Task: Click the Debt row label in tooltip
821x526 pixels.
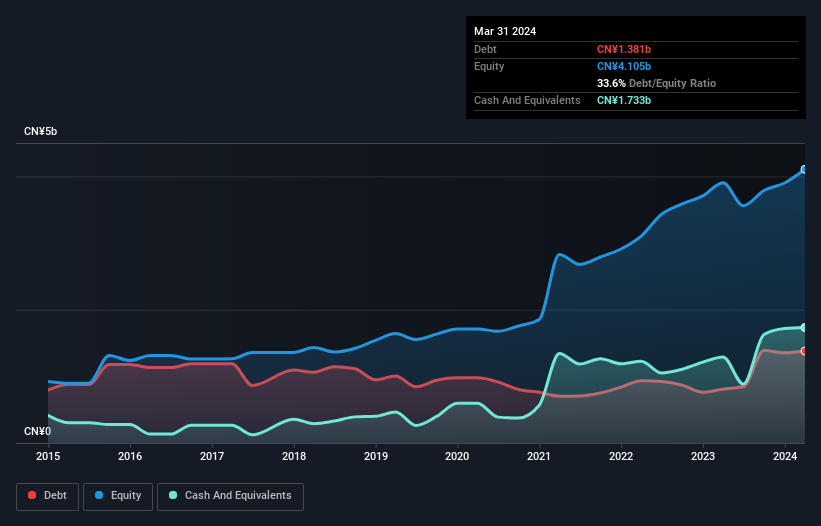Action: (x=485, y=49)
